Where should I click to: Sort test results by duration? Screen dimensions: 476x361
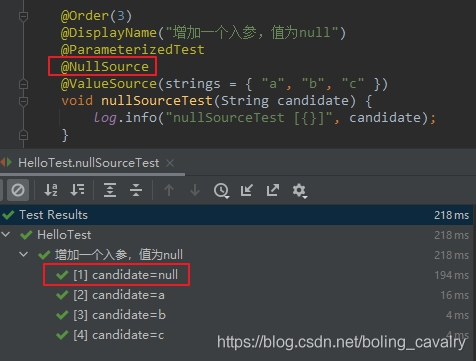pos(77,190)
